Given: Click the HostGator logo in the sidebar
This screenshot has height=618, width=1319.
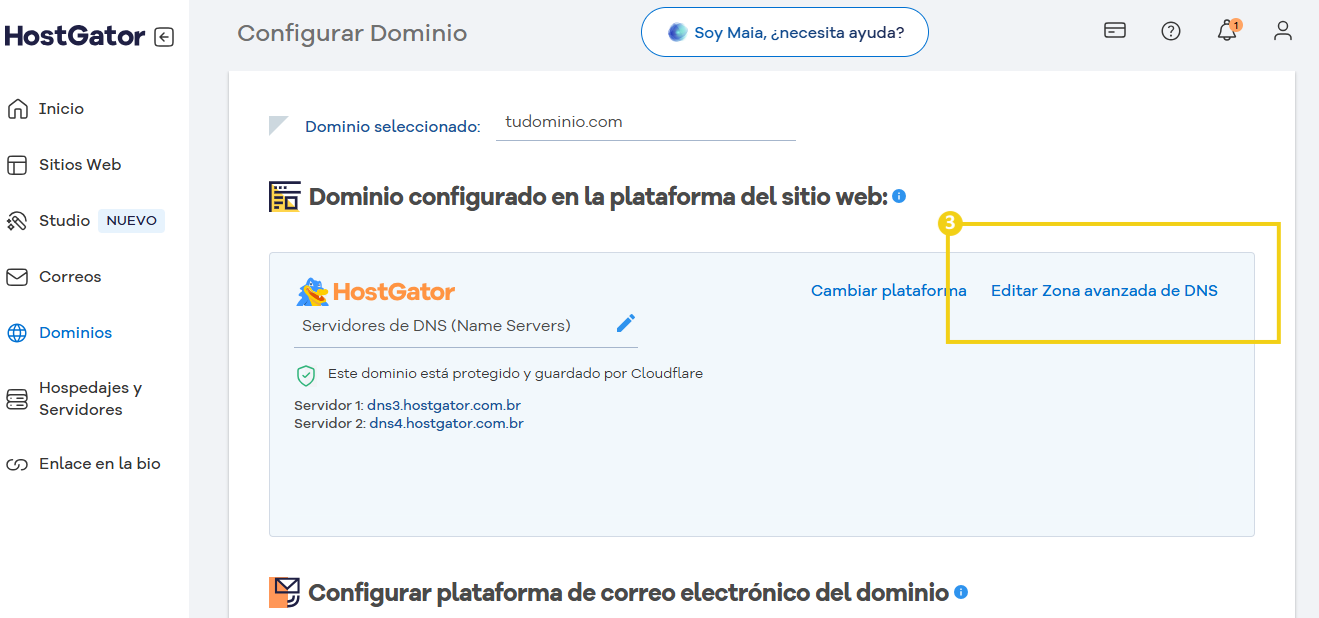Looking at the screenshot, I should (75, 36).
